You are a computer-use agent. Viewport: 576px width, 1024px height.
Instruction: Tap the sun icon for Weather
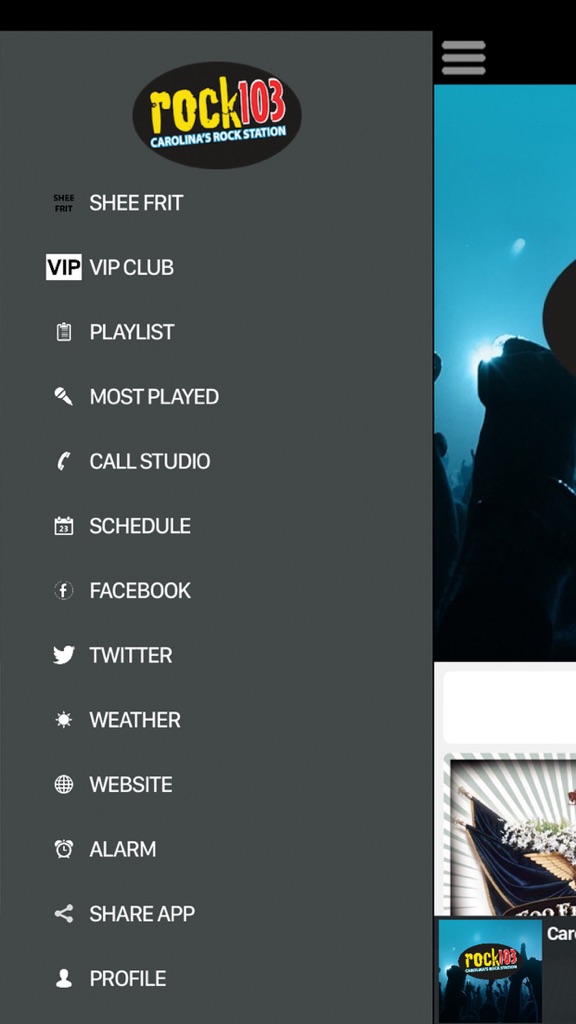click(63, 720)
